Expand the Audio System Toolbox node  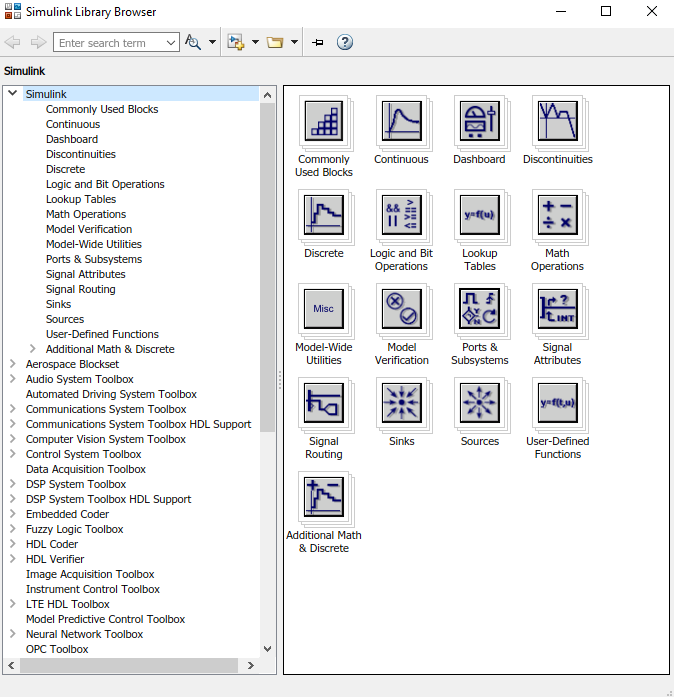tap(13, 379)
